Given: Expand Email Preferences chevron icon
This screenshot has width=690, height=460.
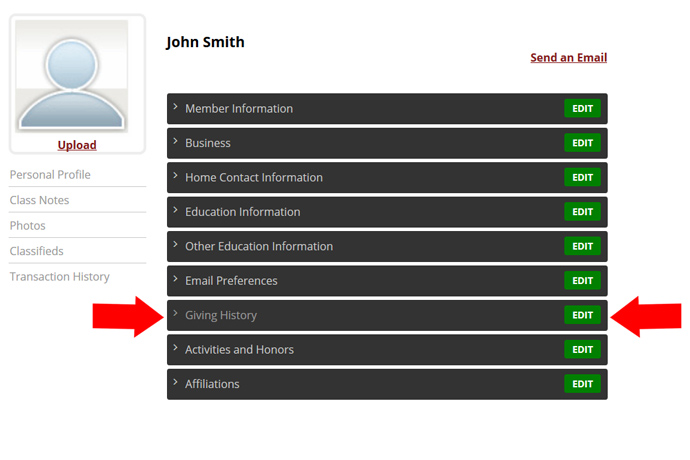Looking at the screenshot, I should tap(175, 279).
